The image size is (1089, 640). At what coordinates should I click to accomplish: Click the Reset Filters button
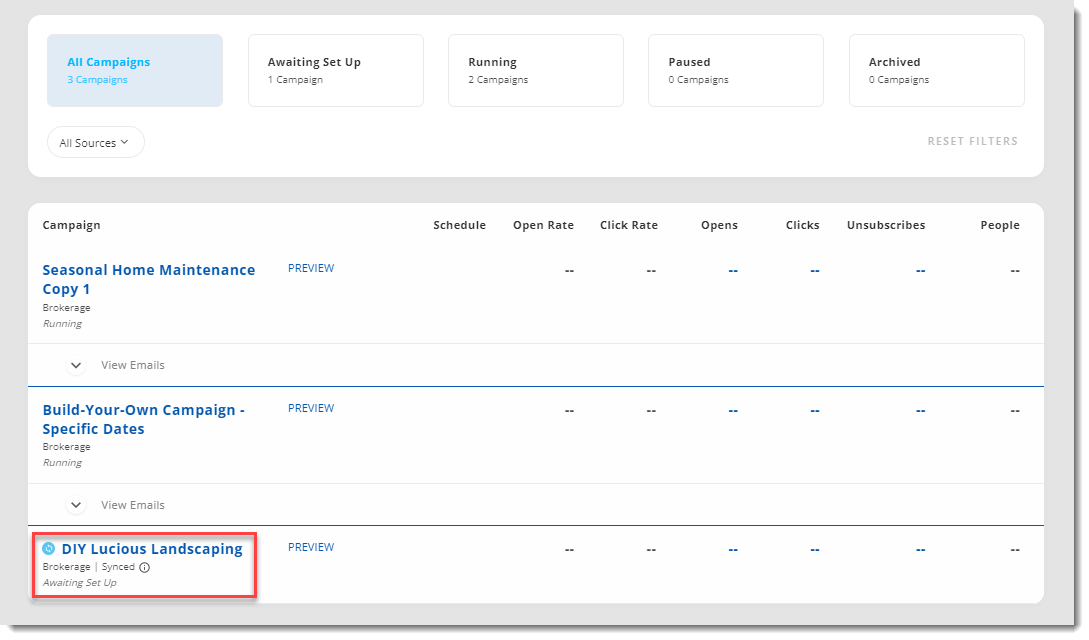pos(972,142)
